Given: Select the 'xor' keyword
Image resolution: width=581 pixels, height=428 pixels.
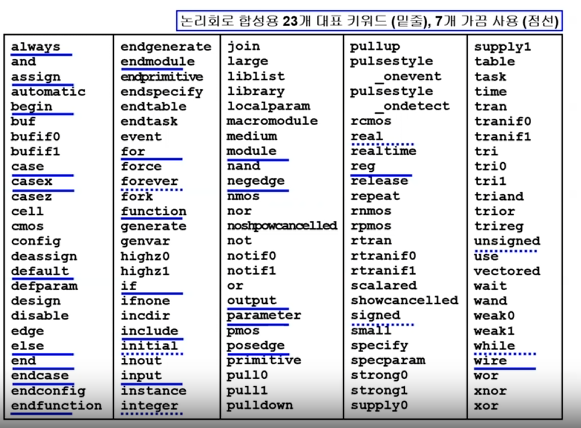Looking at the screenshot, I should 486,406.
